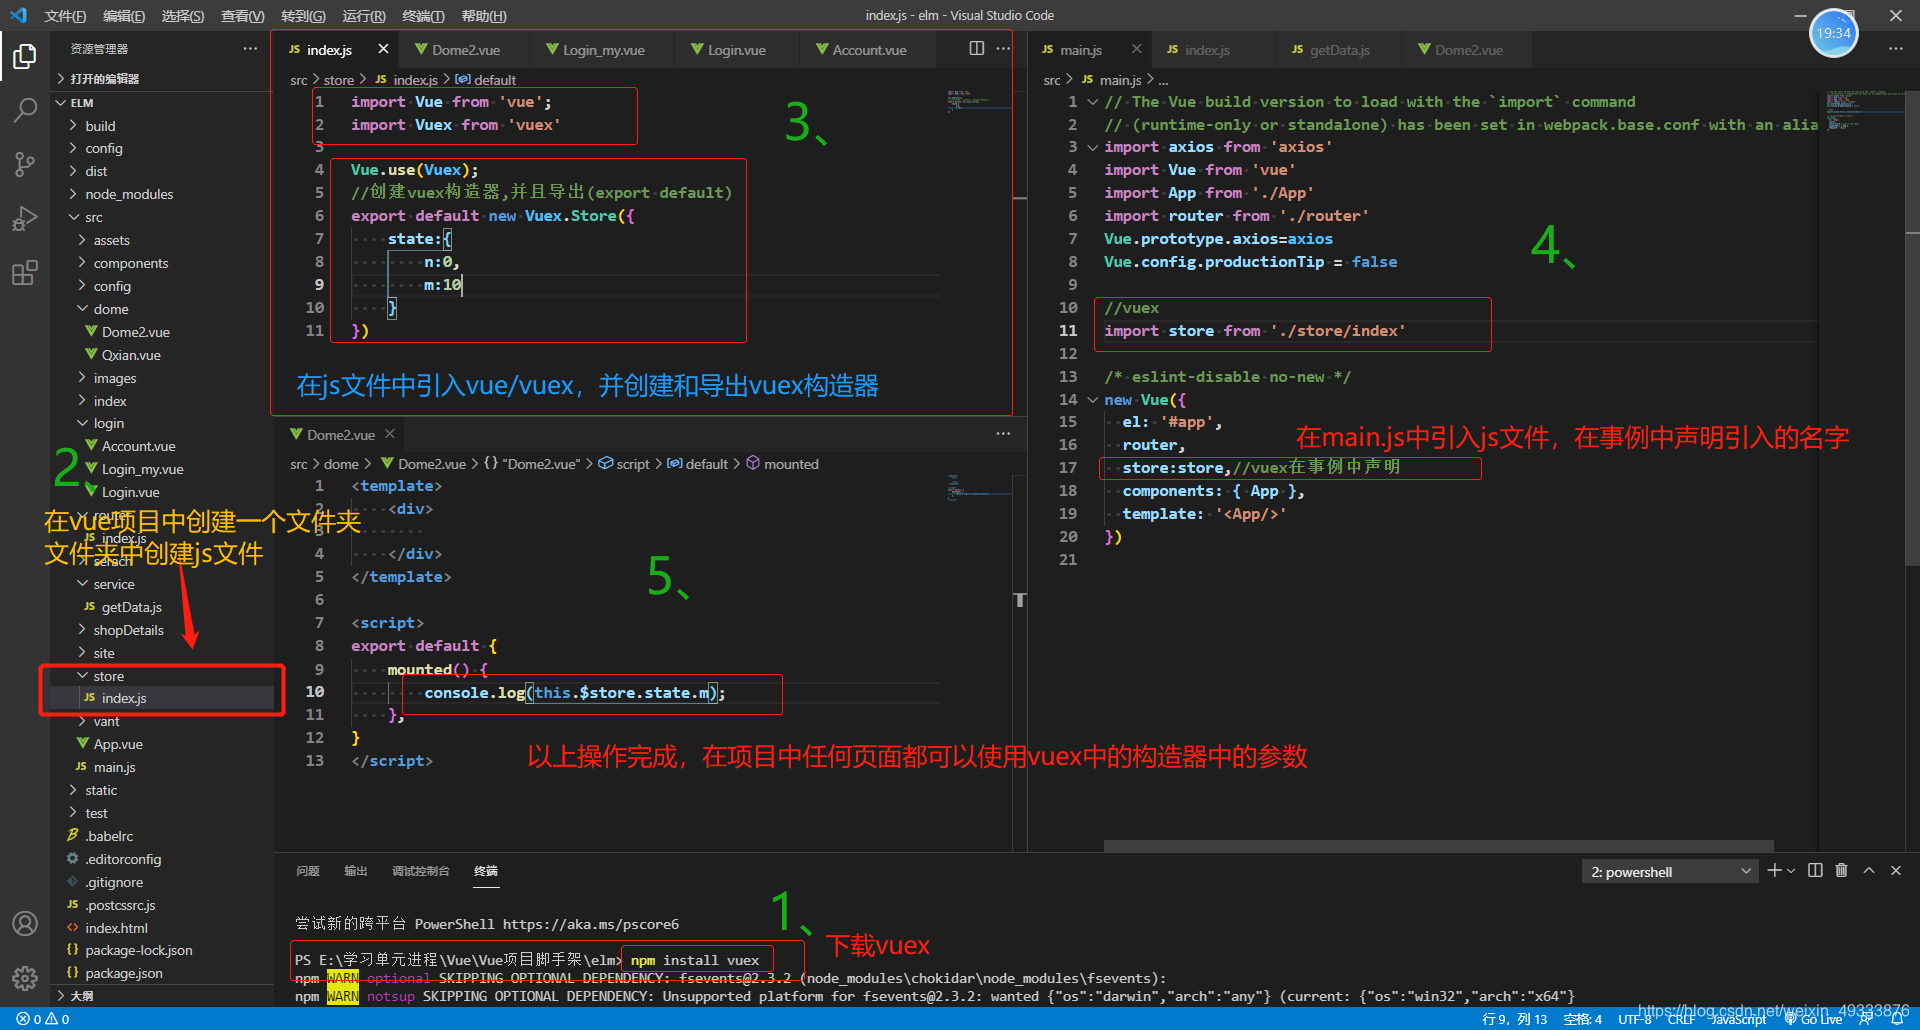The height and width of the screenshot is (1030, 1920).
Task: Open the 帮助(H) menu
Action: click(484, 16)
